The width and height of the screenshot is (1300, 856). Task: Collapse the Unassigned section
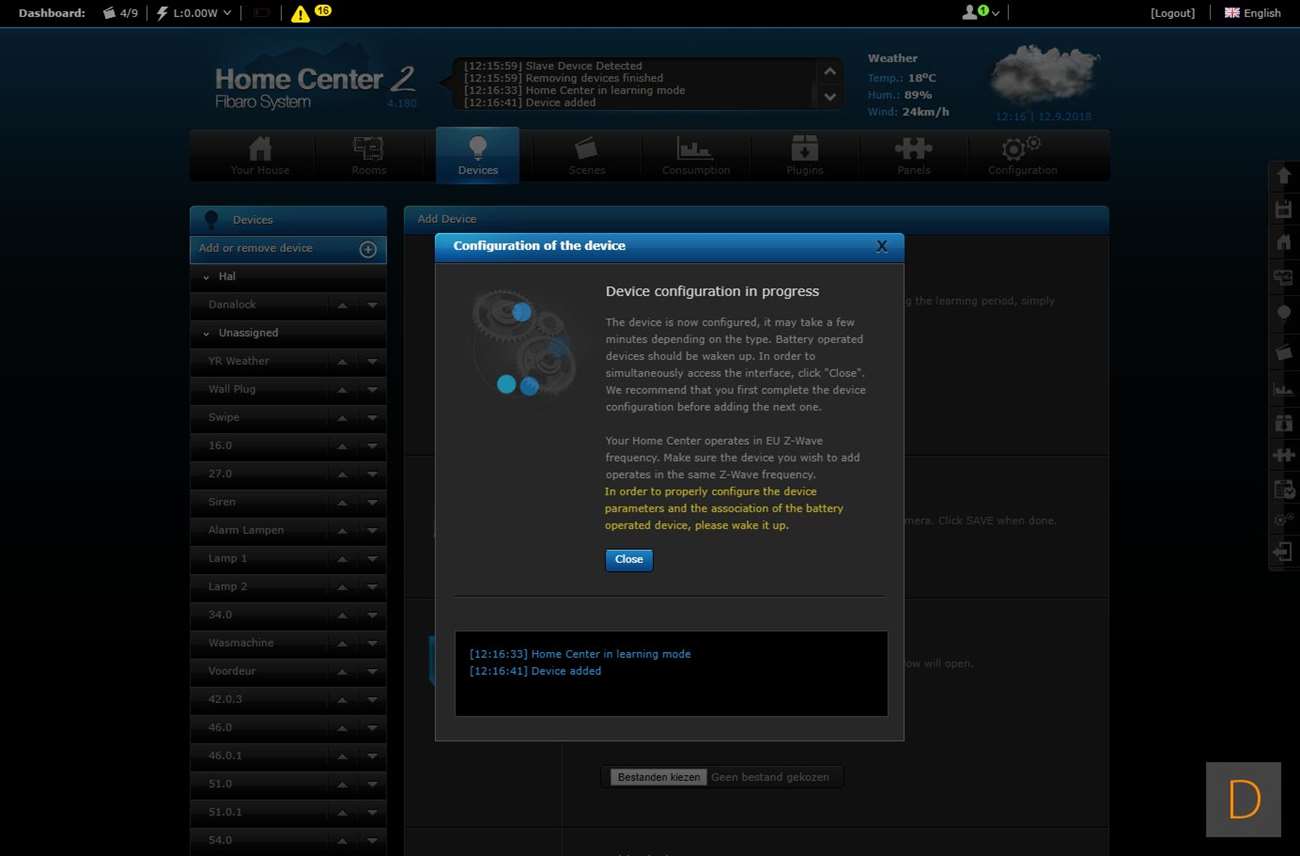pos(206,333)
